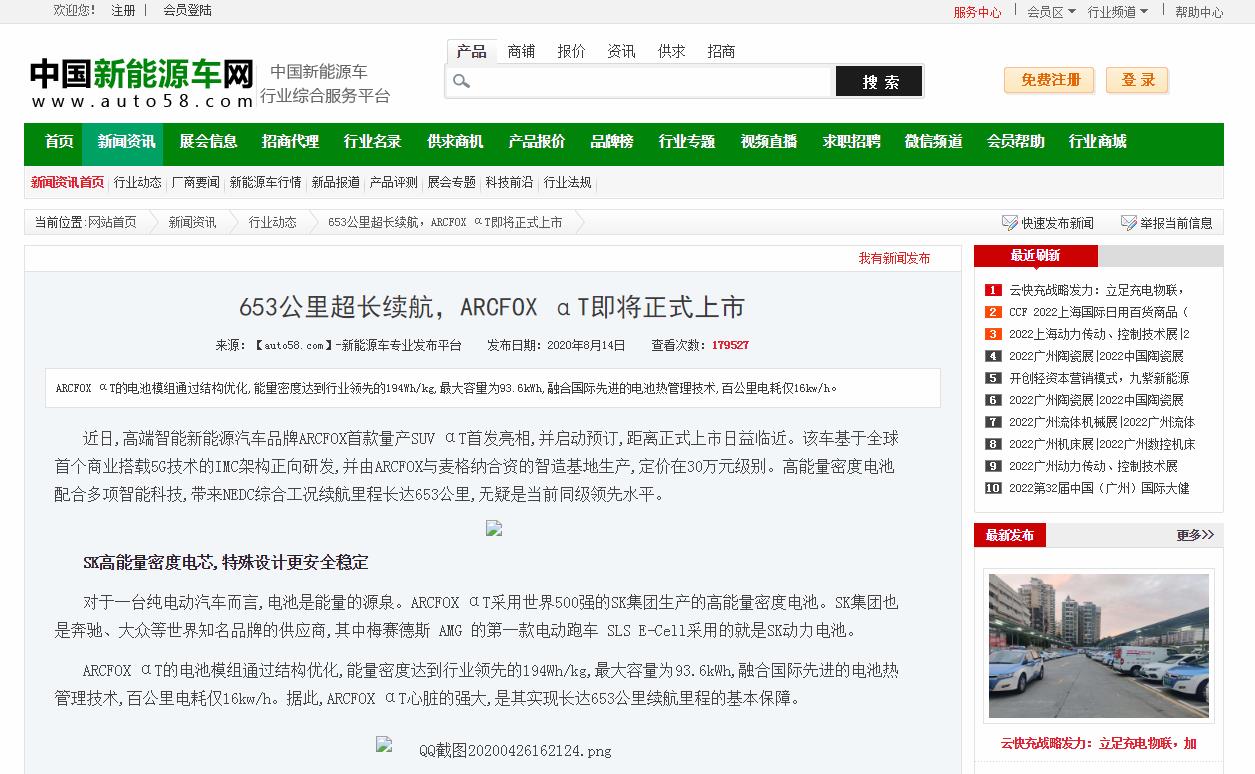This screenshot has height=774, width=1255.
Task: Open 品牌榜 navigation item
Action: 612,142
